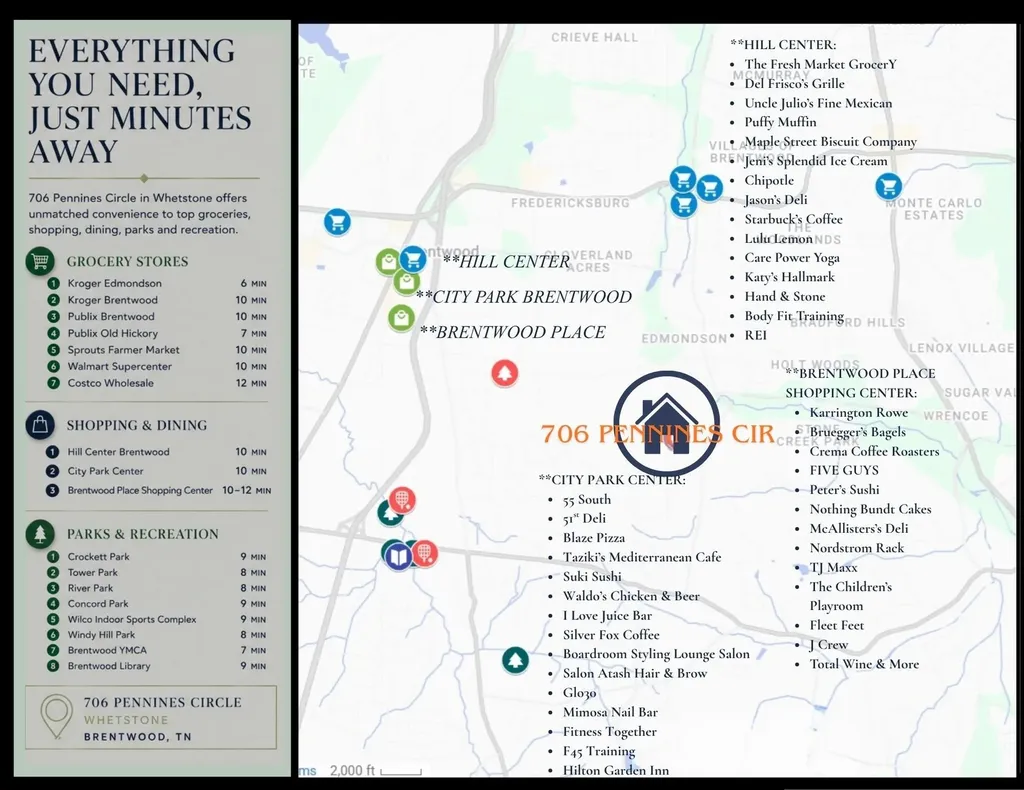Click the number 5 bullet beside Wilco Indoor Sports Complex
The width and height of the screenshot is (1024, 790).
click(53, 619)
